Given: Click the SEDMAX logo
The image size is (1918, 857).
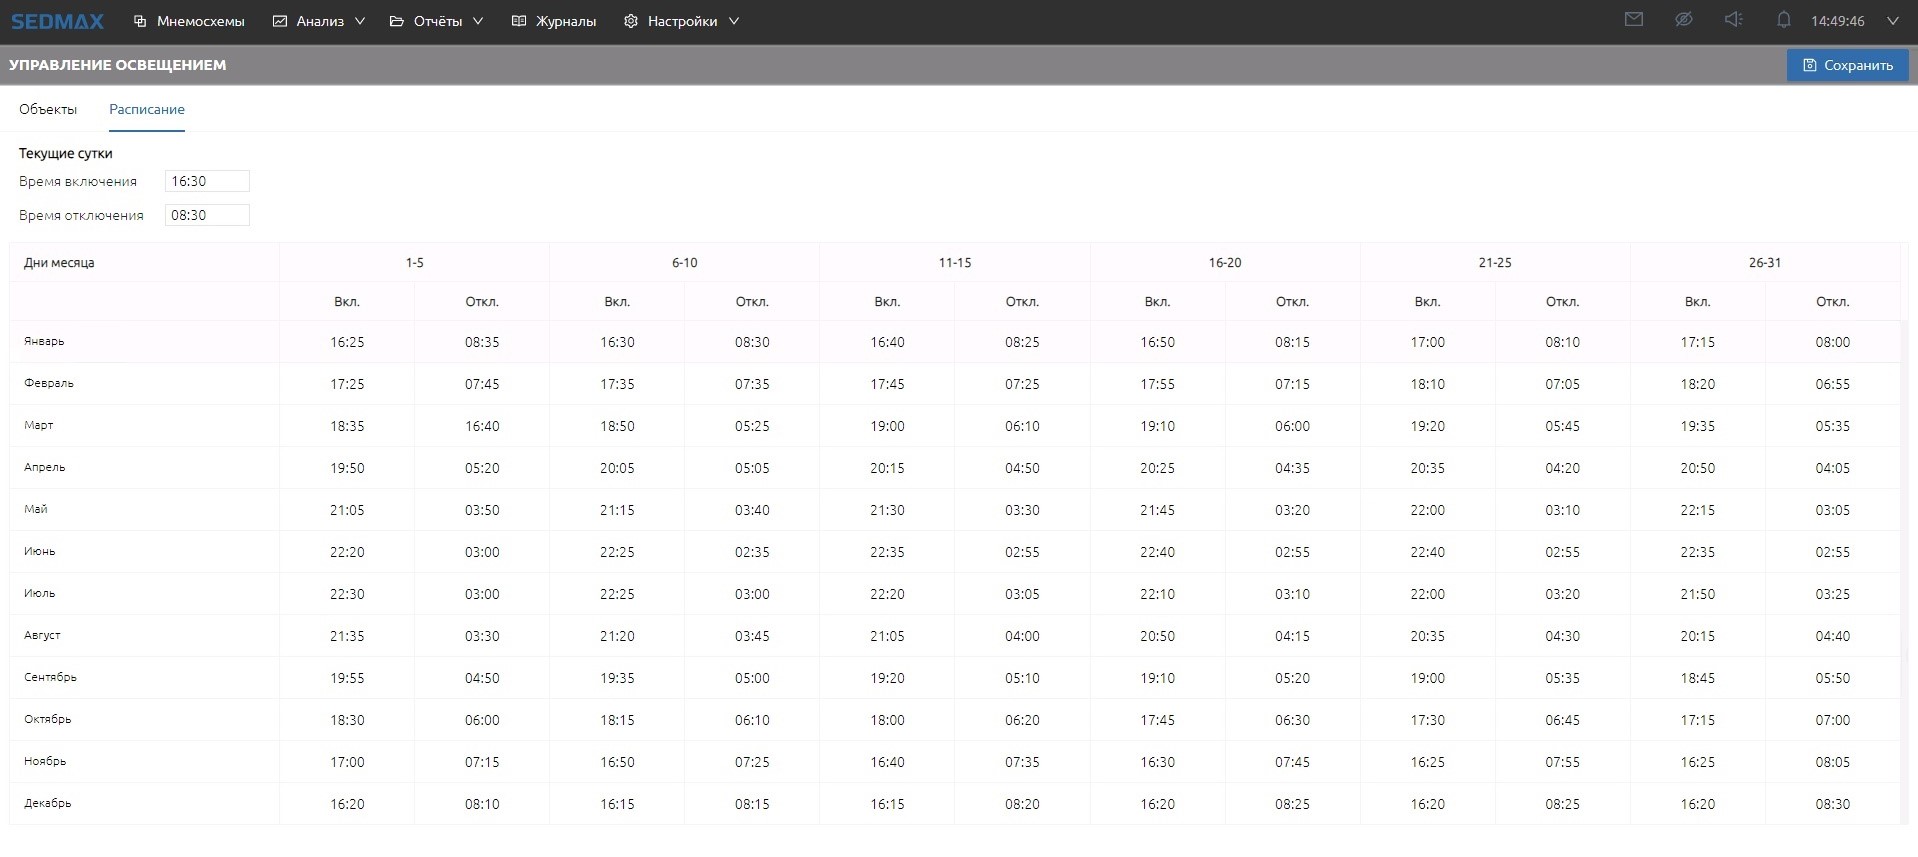Looking at the screenshot, I should point(57,21).
